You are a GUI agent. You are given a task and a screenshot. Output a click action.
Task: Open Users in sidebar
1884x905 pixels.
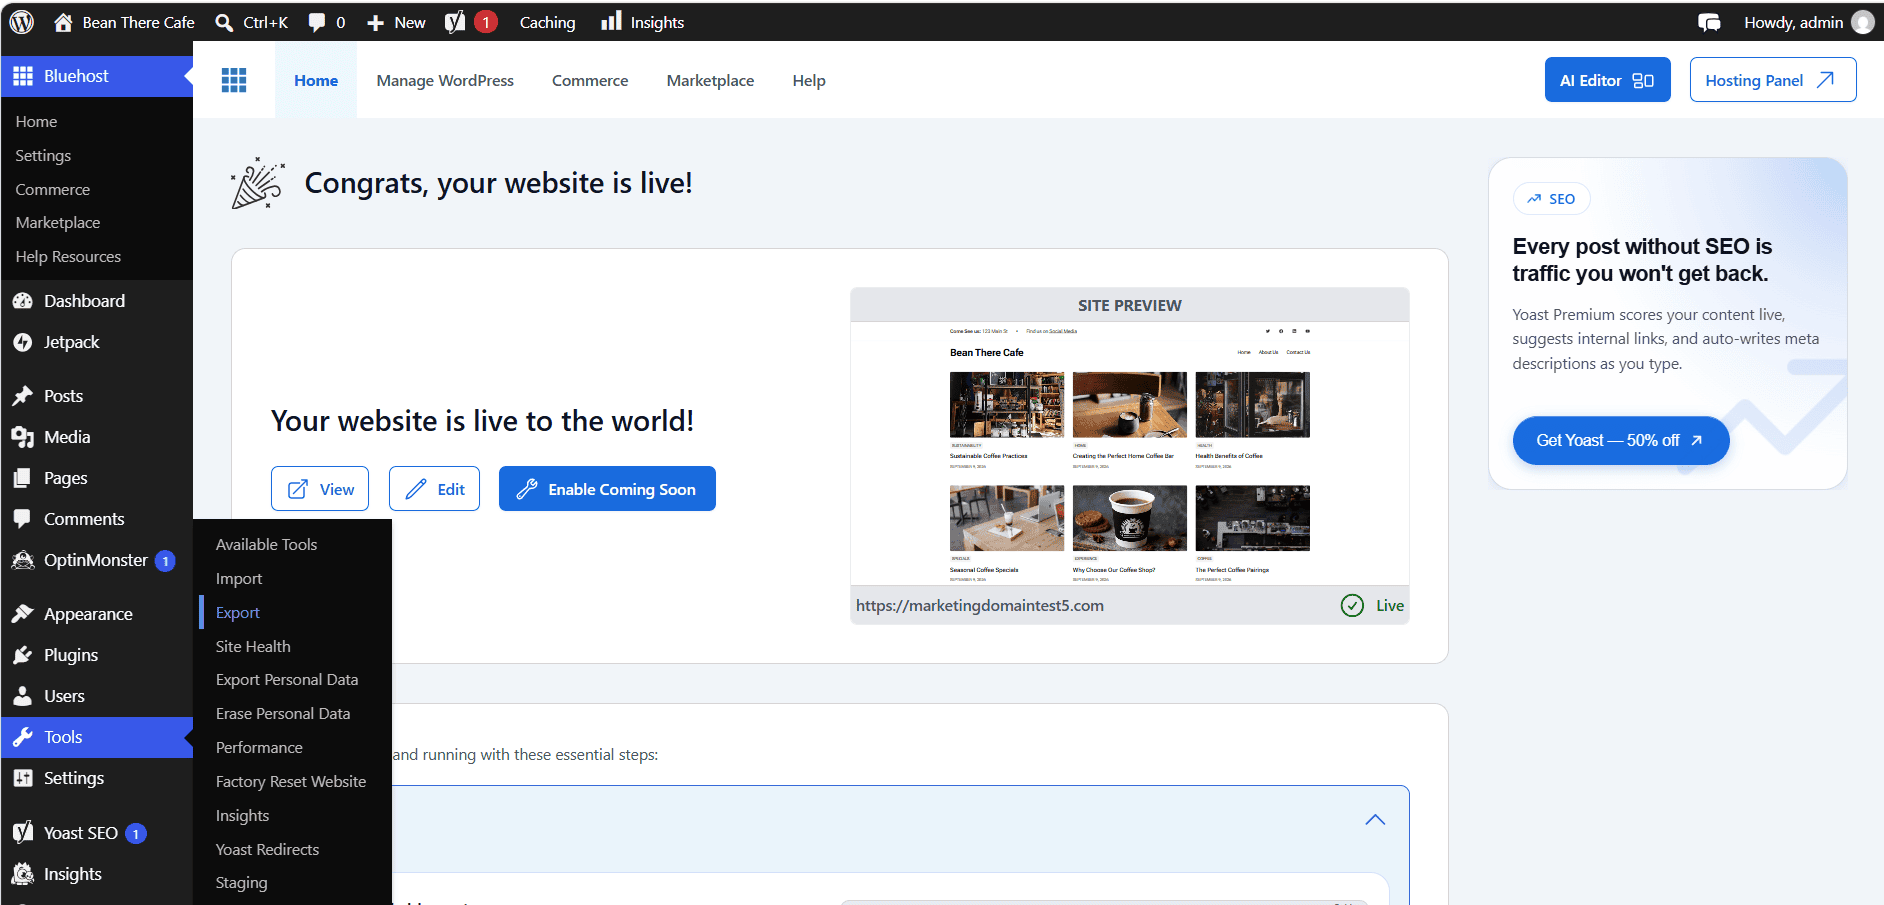pos(64,696)
